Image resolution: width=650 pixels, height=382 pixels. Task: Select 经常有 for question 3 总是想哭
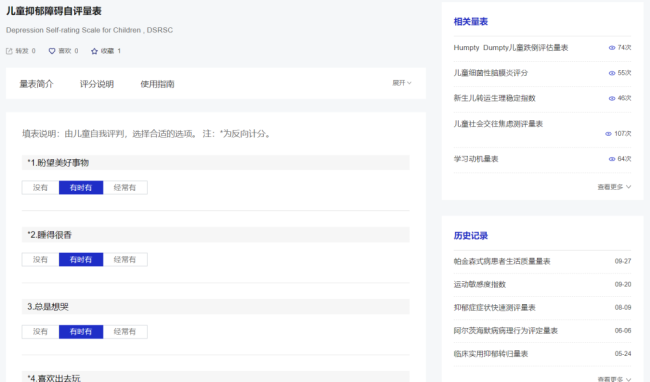tap(125, 332)
